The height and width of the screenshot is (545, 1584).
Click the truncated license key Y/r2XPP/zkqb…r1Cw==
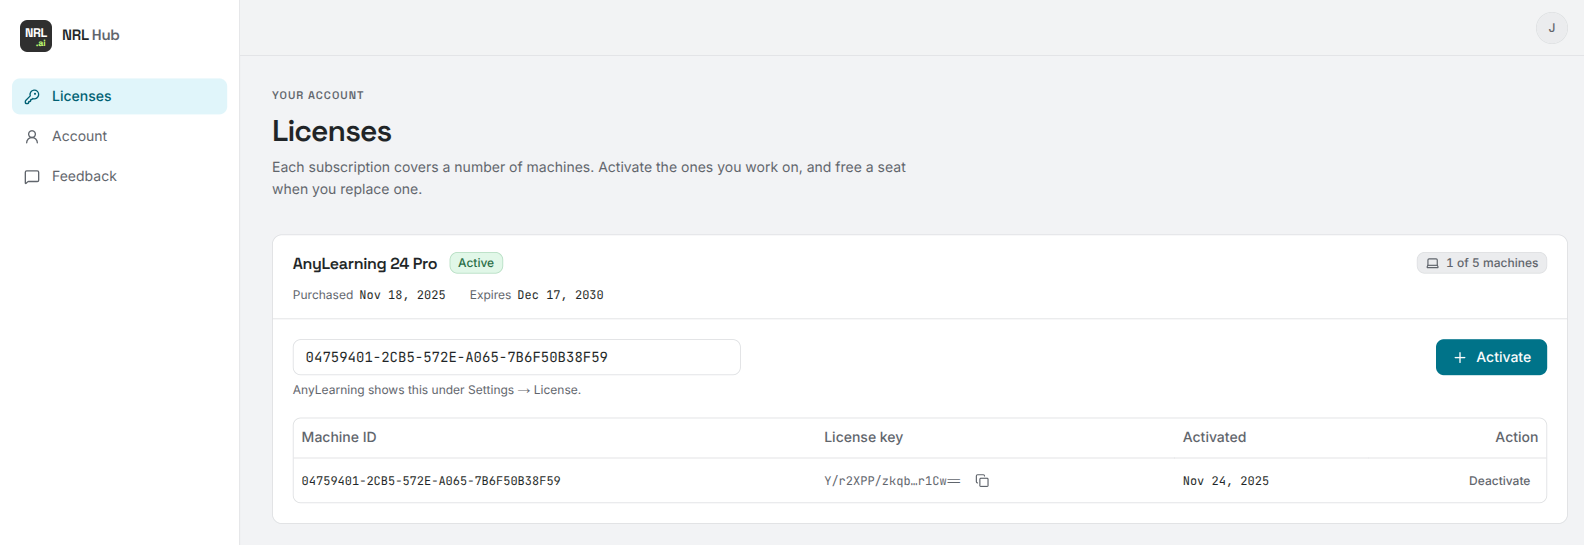[892, 481]
